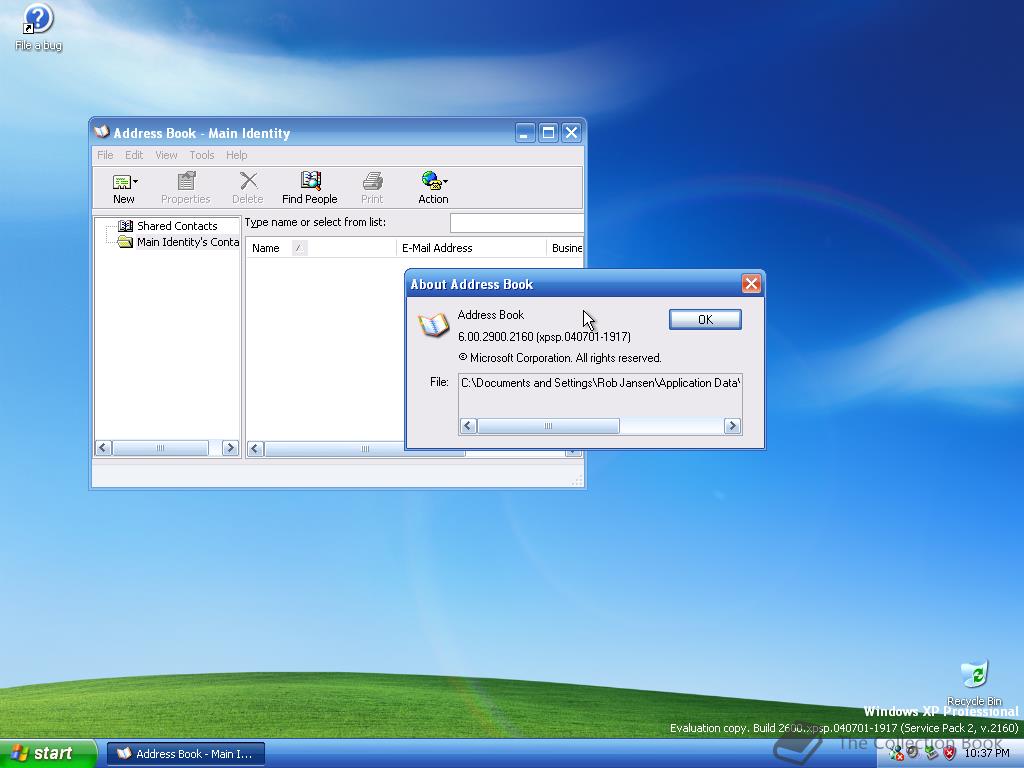
Task: Expand the Action dropdown arrow
Action: tap(445, 182)
